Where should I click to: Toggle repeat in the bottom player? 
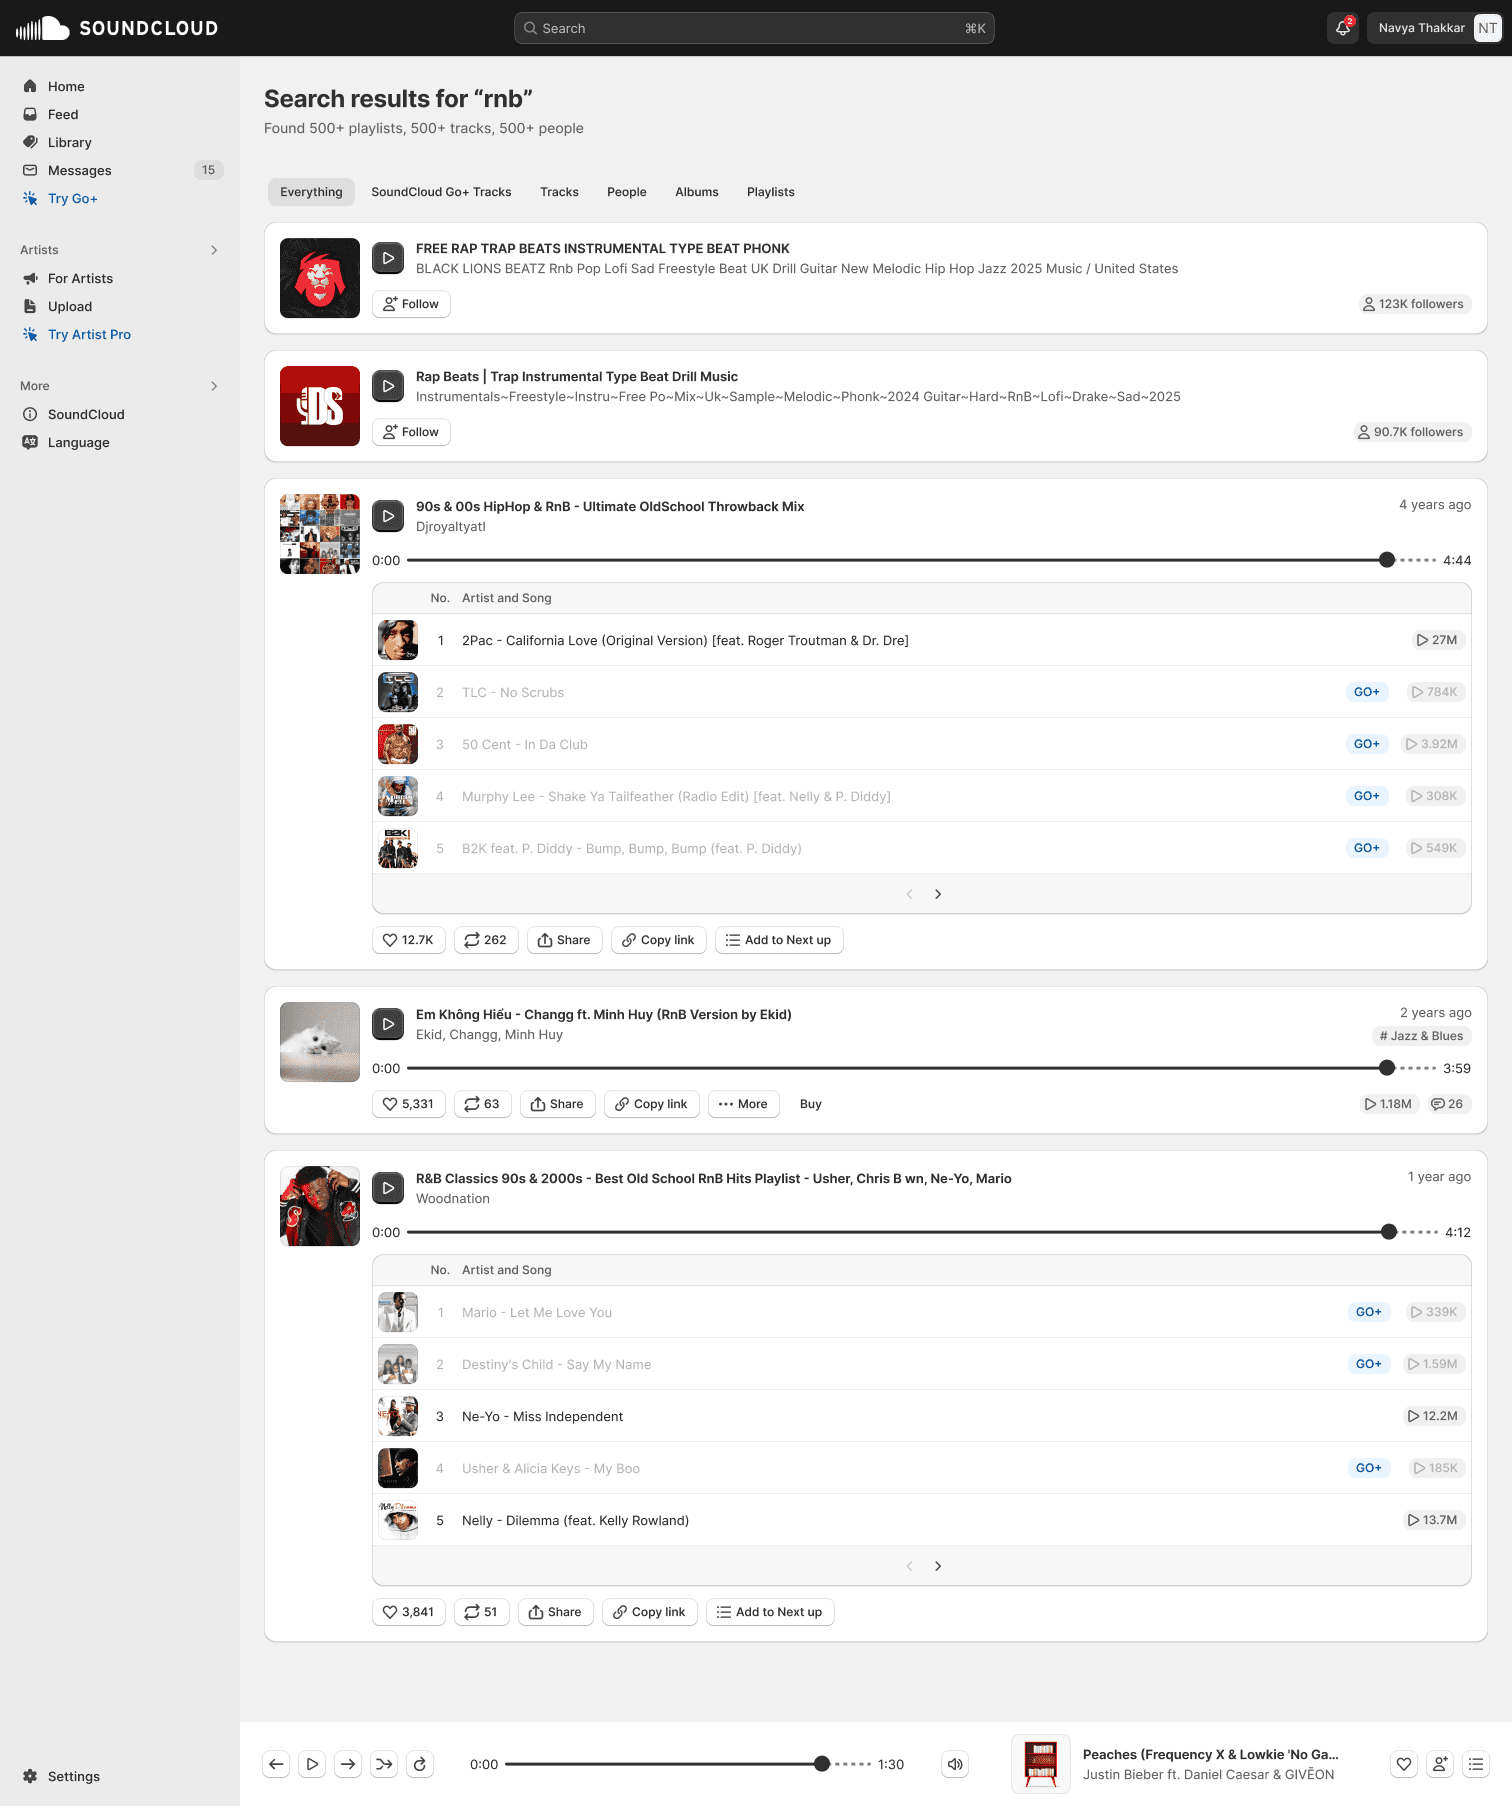(x=420, y=1764)
